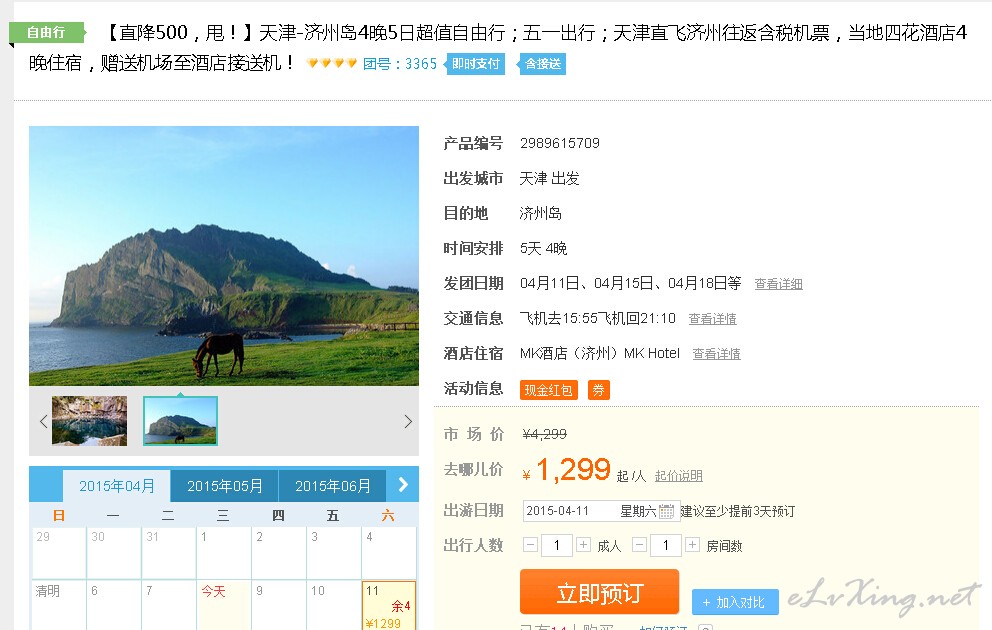Click the strikethrough market price ¥4,299
Viewport: 992px width, 630px height.
[545, 435]
